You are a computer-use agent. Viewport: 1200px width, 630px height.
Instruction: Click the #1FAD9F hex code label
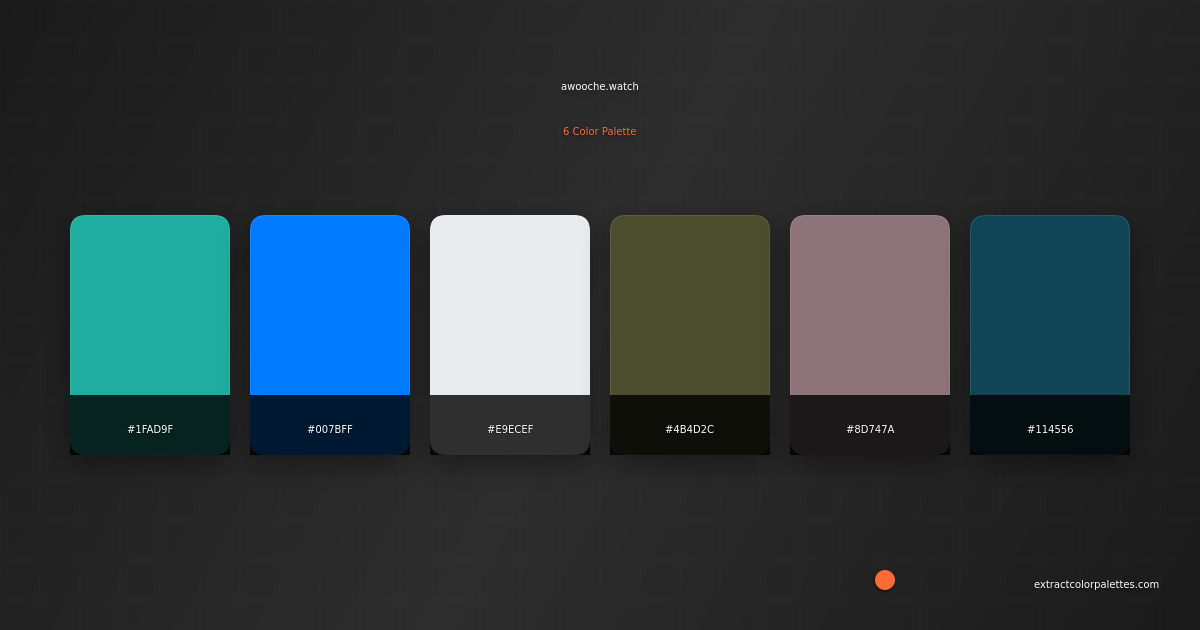click(x=150, y=429)
